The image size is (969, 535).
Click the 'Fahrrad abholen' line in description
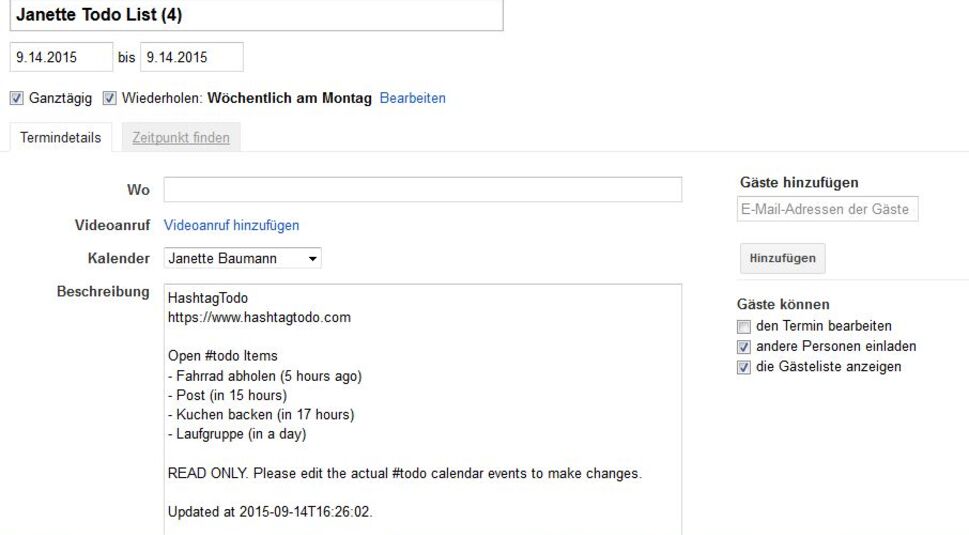268,377
